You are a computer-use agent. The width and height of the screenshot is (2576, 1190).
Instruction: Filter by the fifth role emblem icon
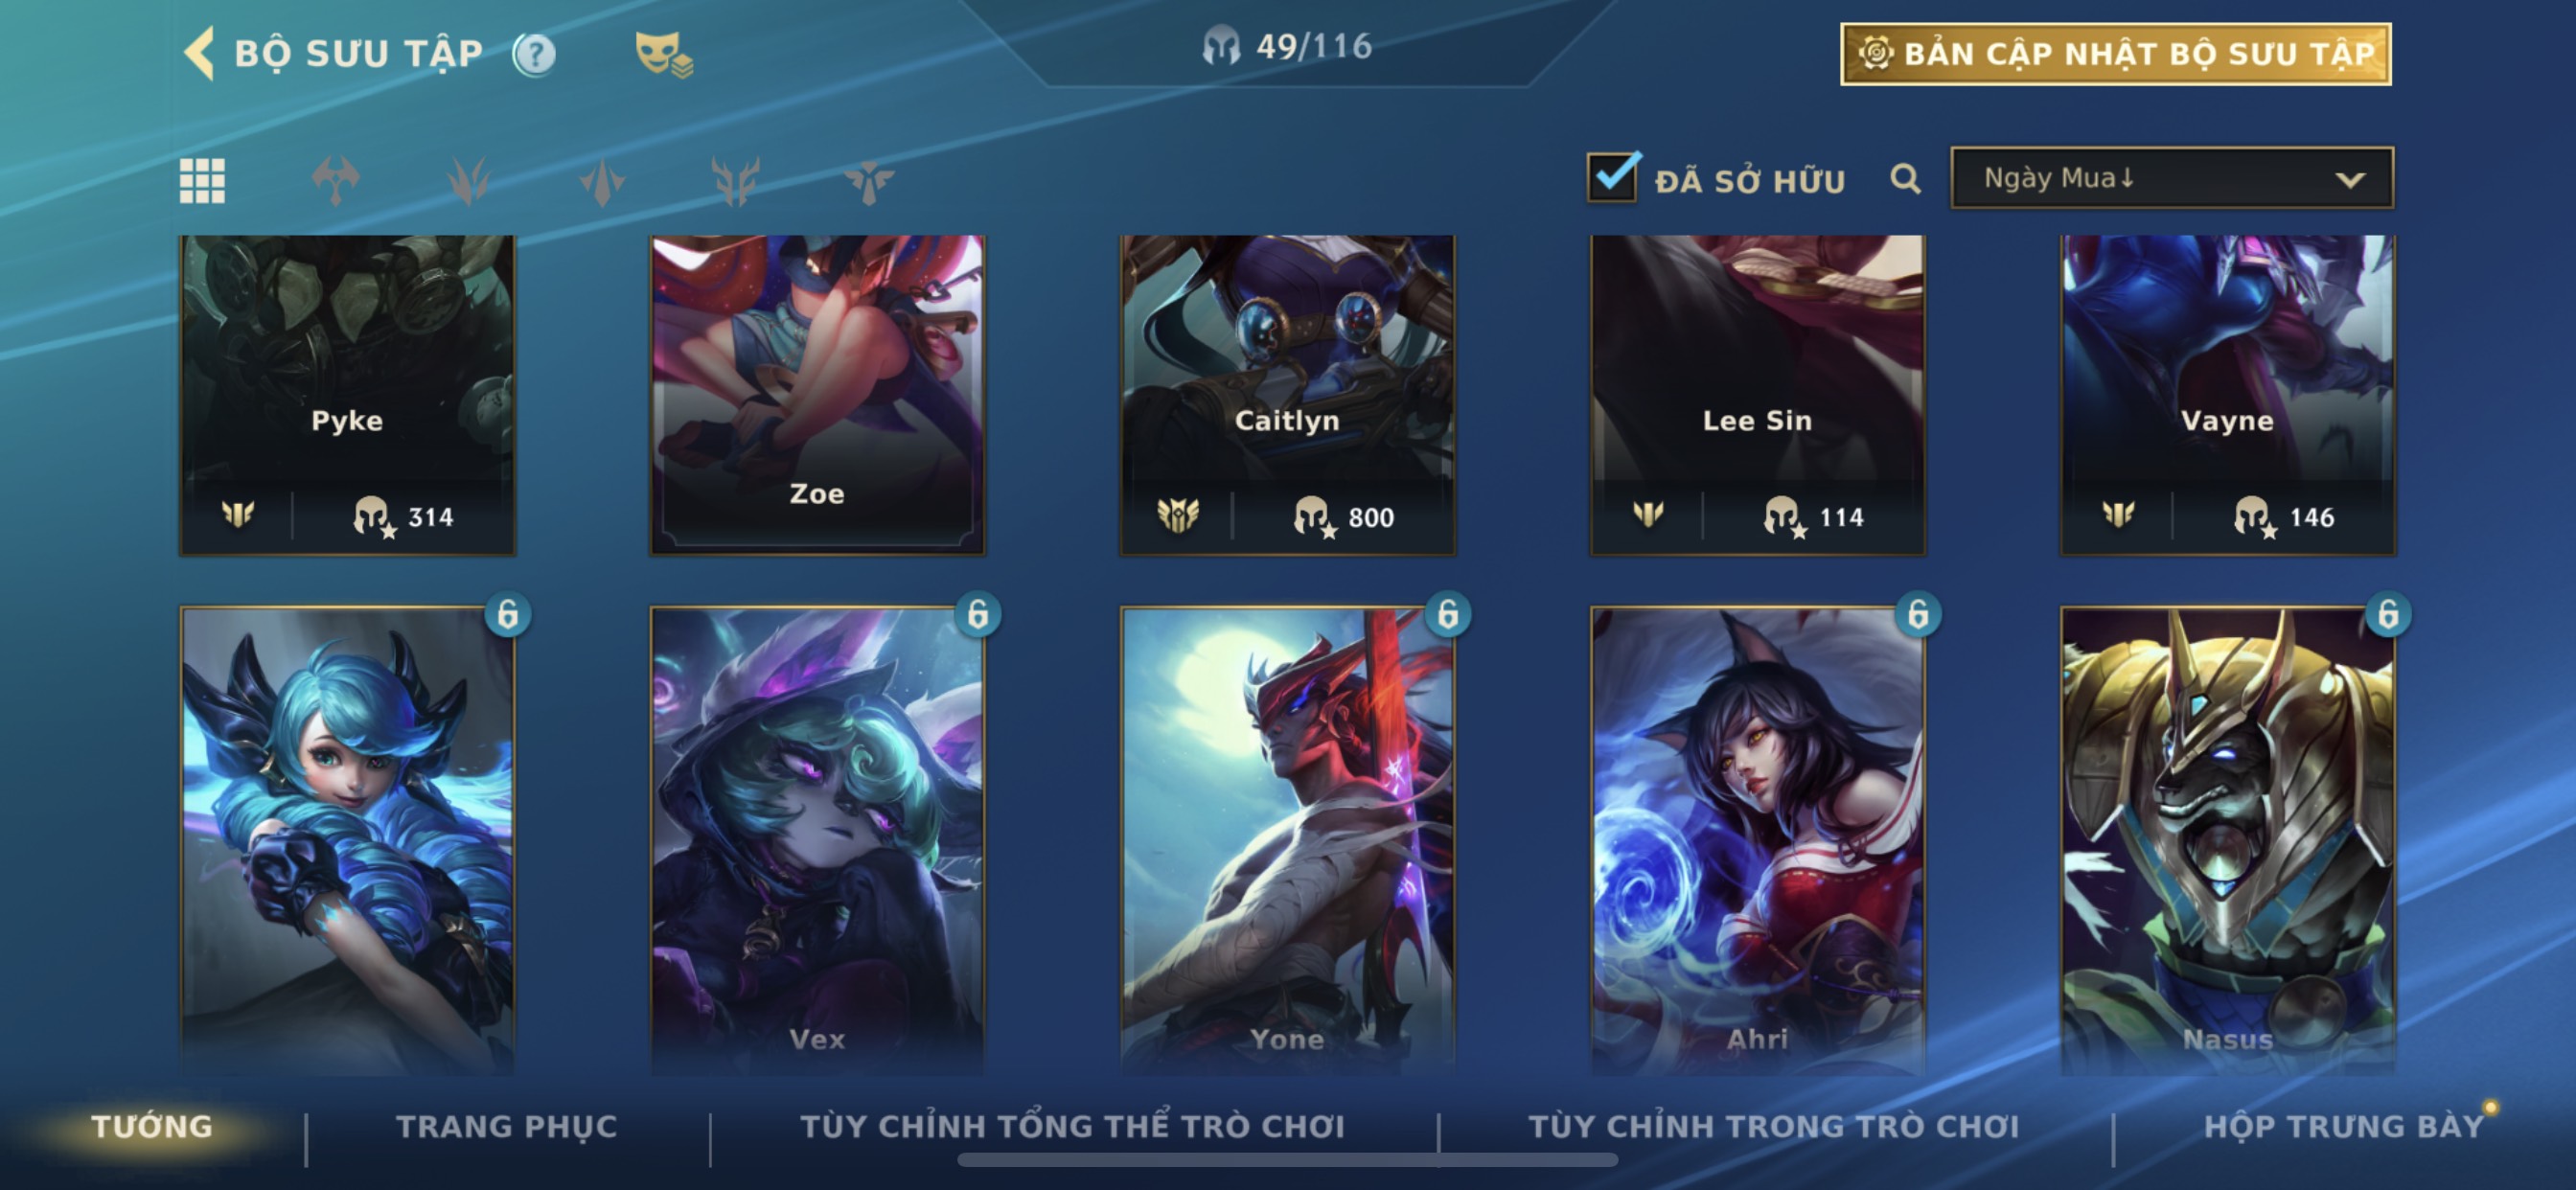[869, 181]
